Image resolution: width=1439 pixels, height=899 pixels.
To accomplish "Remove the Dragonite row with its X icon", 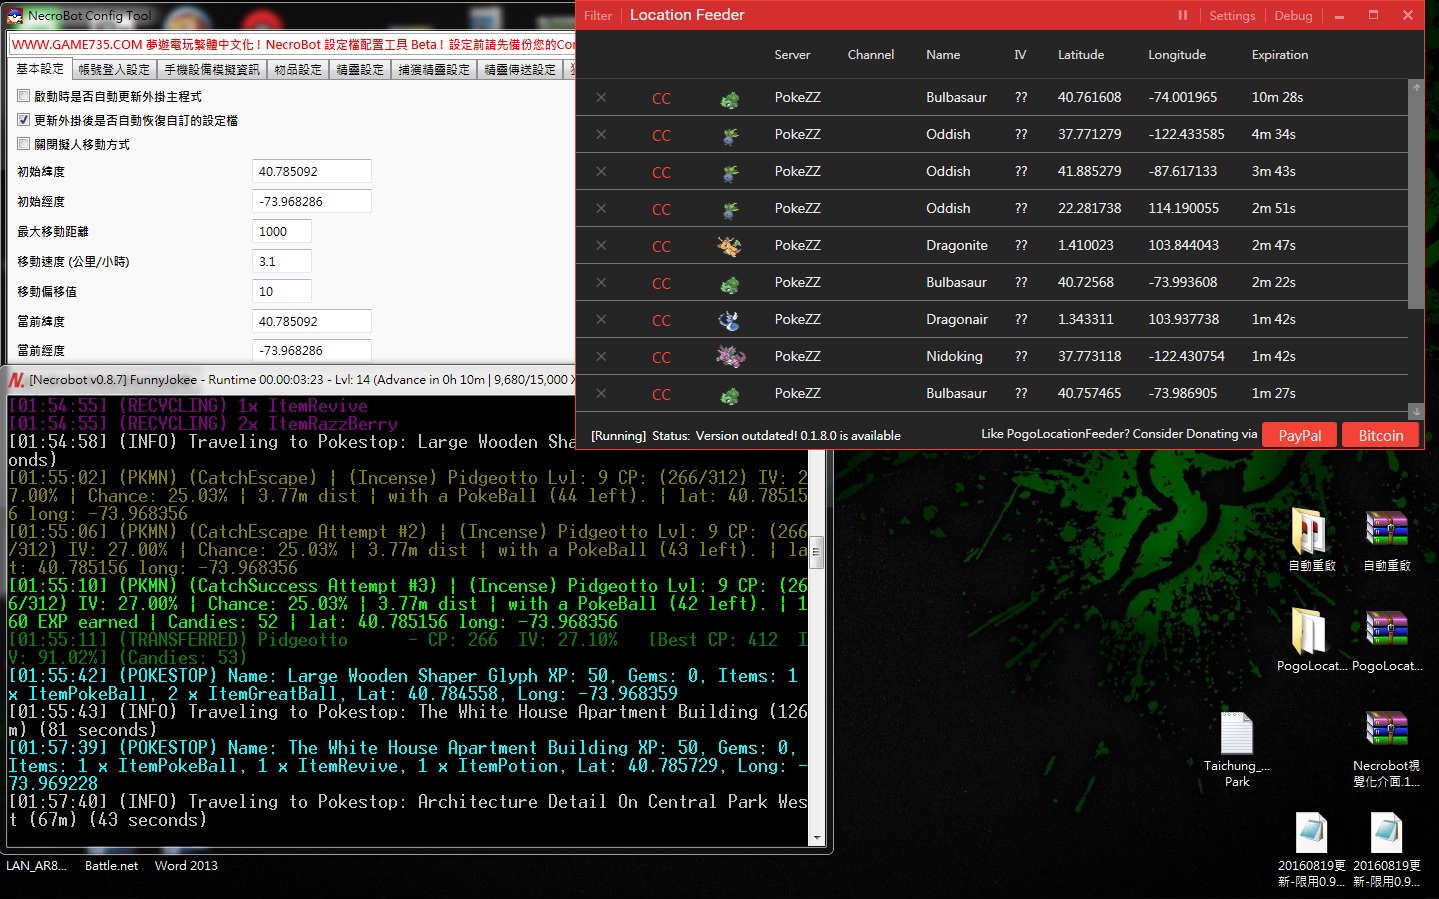I will 601,245.
